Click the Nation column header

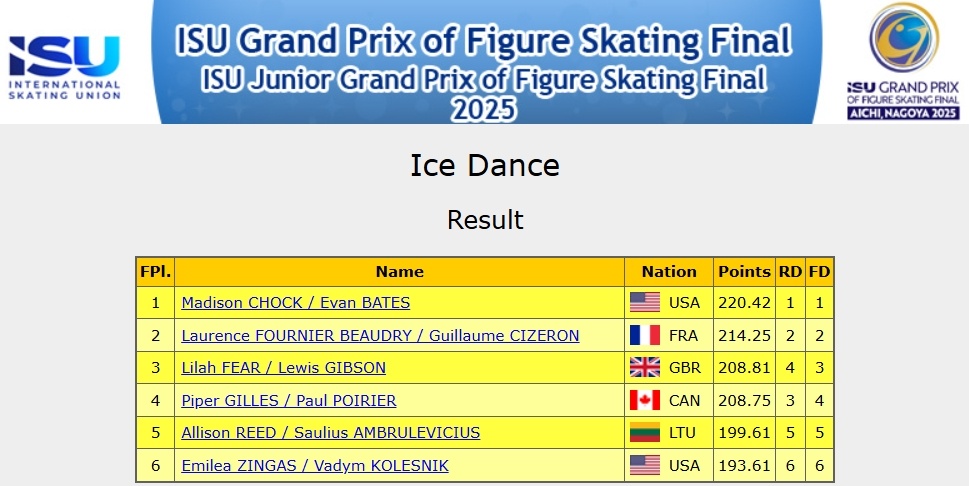669,271
